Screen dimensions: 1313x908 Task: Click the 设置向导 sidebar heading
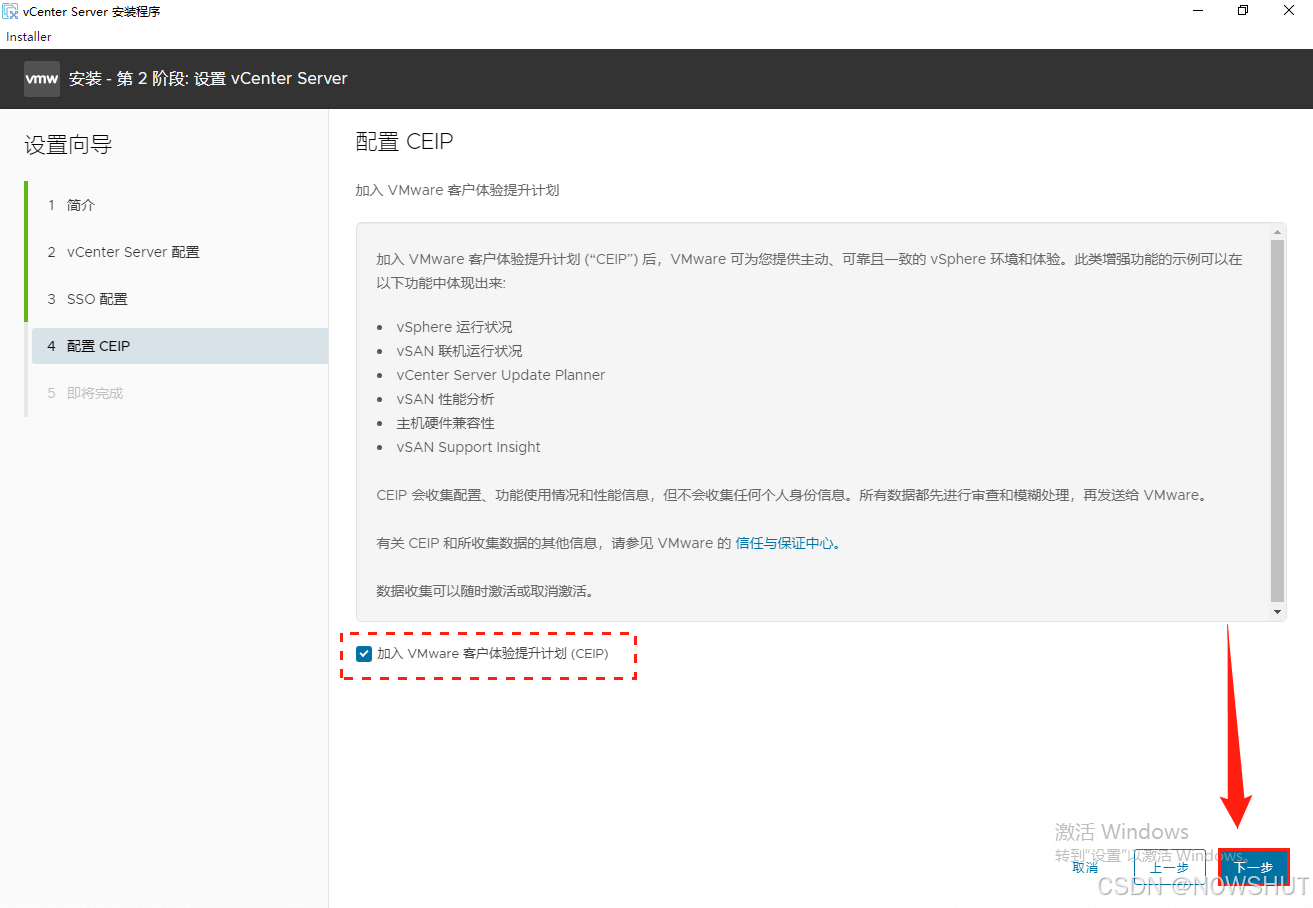68,145
